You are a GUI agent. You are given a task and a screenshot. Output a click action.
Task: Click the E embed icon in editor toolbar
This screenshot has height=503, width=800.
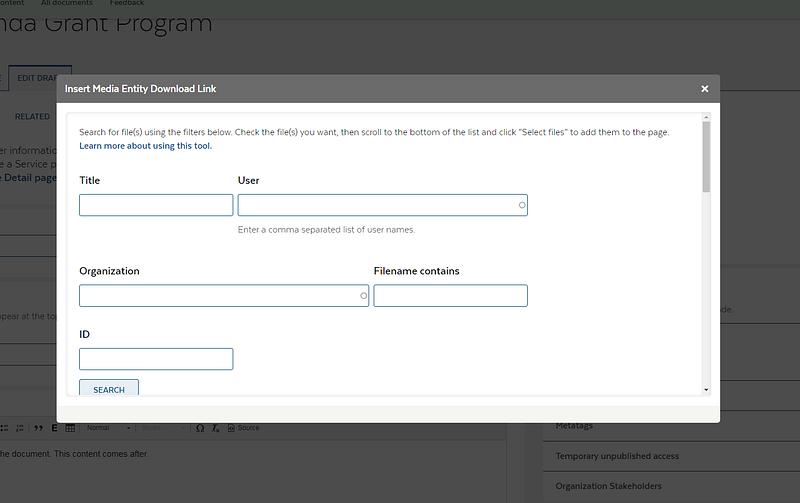pos(54,428)
